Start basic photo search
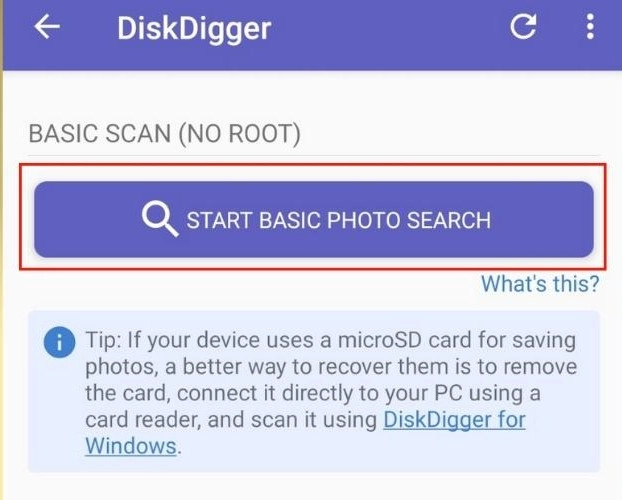 [314, 219]
